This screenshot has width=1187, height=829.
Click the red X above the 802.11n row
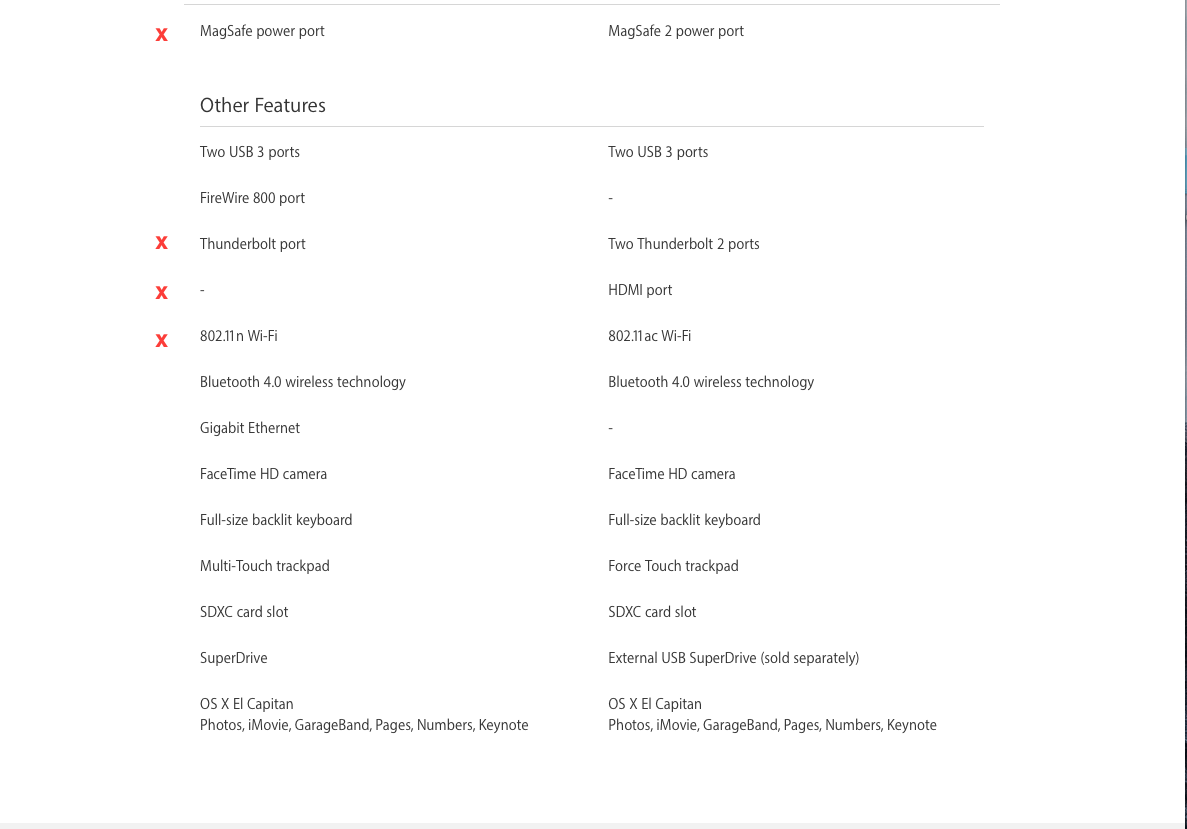tap(162, 293)
